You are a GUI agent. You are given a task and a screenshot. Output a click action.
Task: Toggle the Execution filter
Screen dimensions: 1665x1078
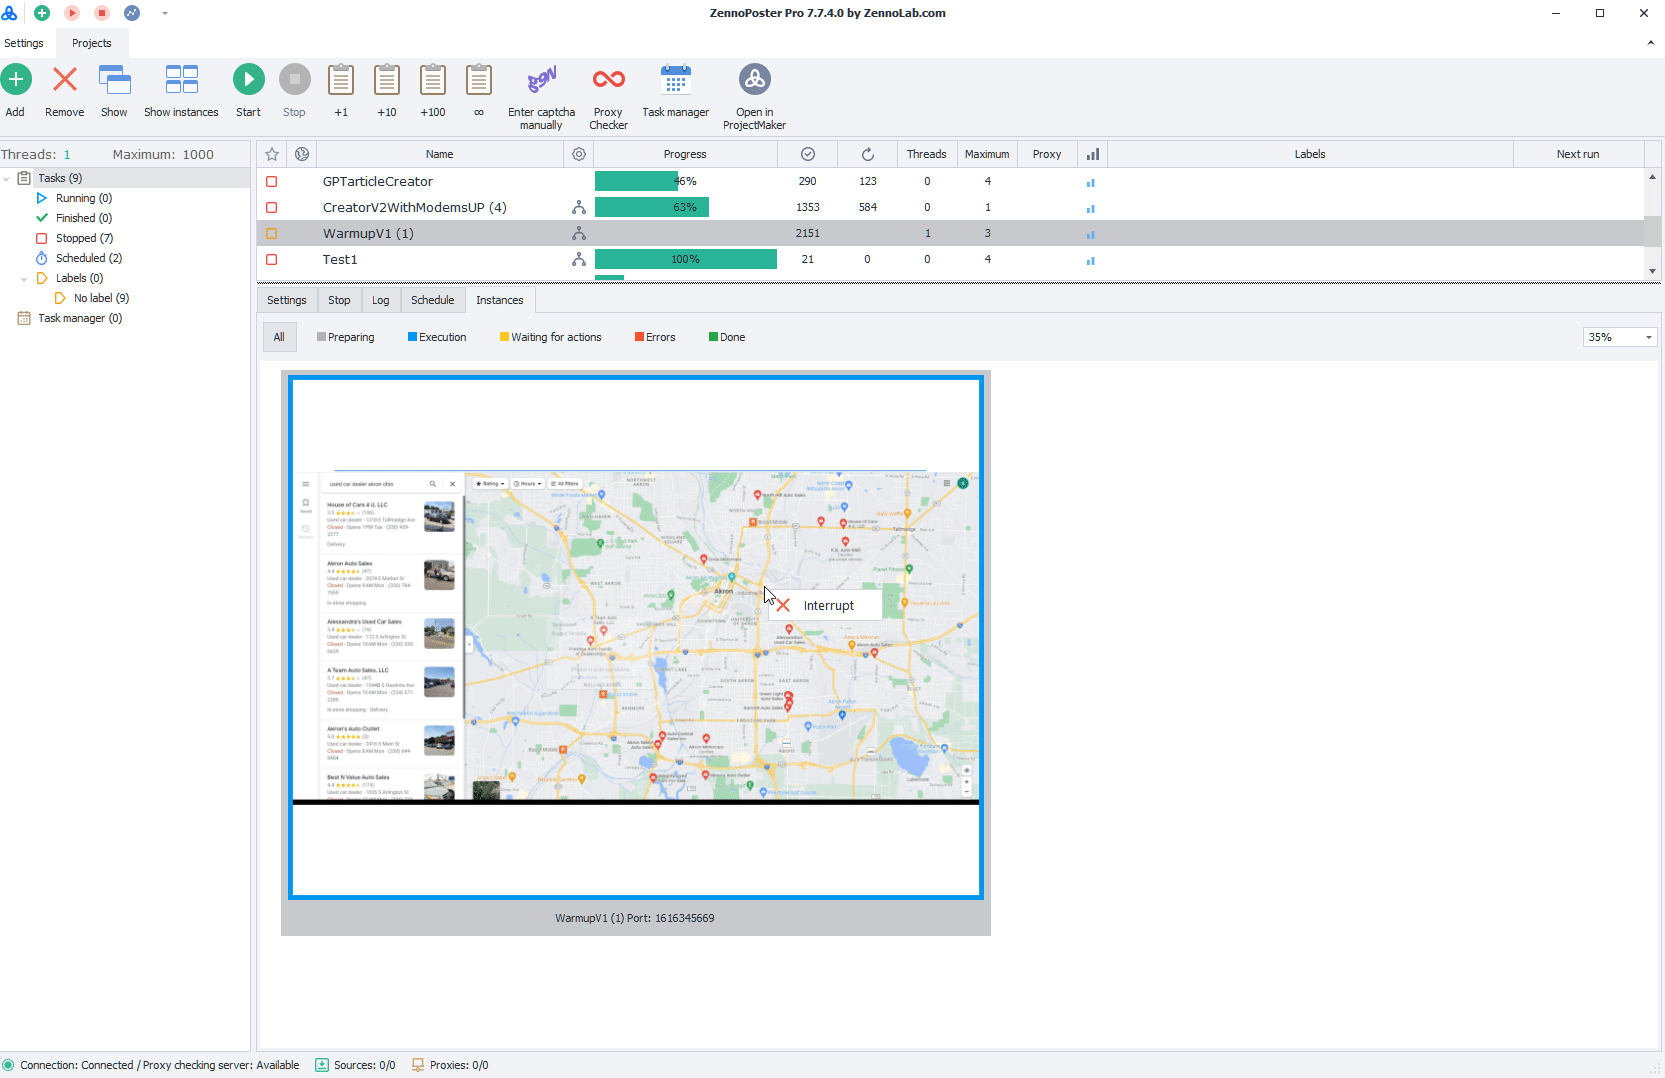click(437, 337)
